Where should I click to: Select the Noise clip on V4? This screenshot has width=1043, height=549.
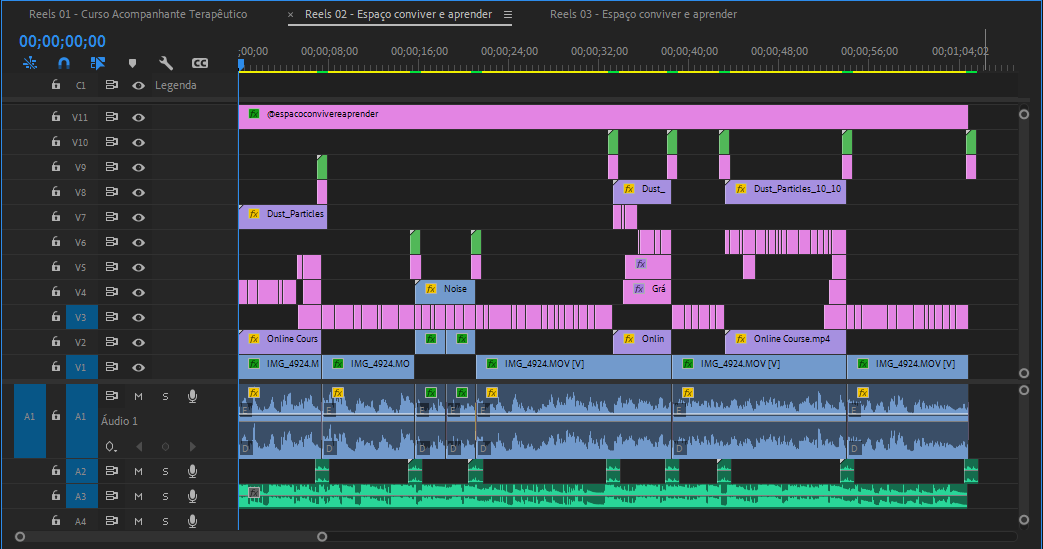coord(444,291)
